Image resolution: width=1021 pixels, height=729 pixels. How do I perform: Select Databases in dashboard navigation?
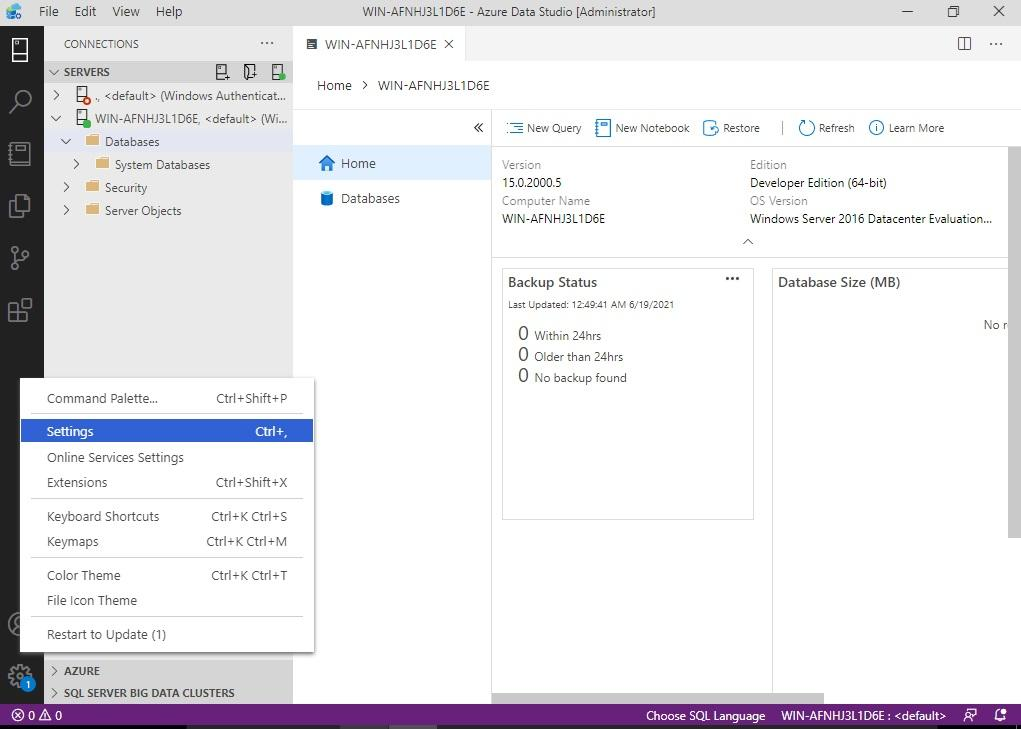(x=393, y=199)
